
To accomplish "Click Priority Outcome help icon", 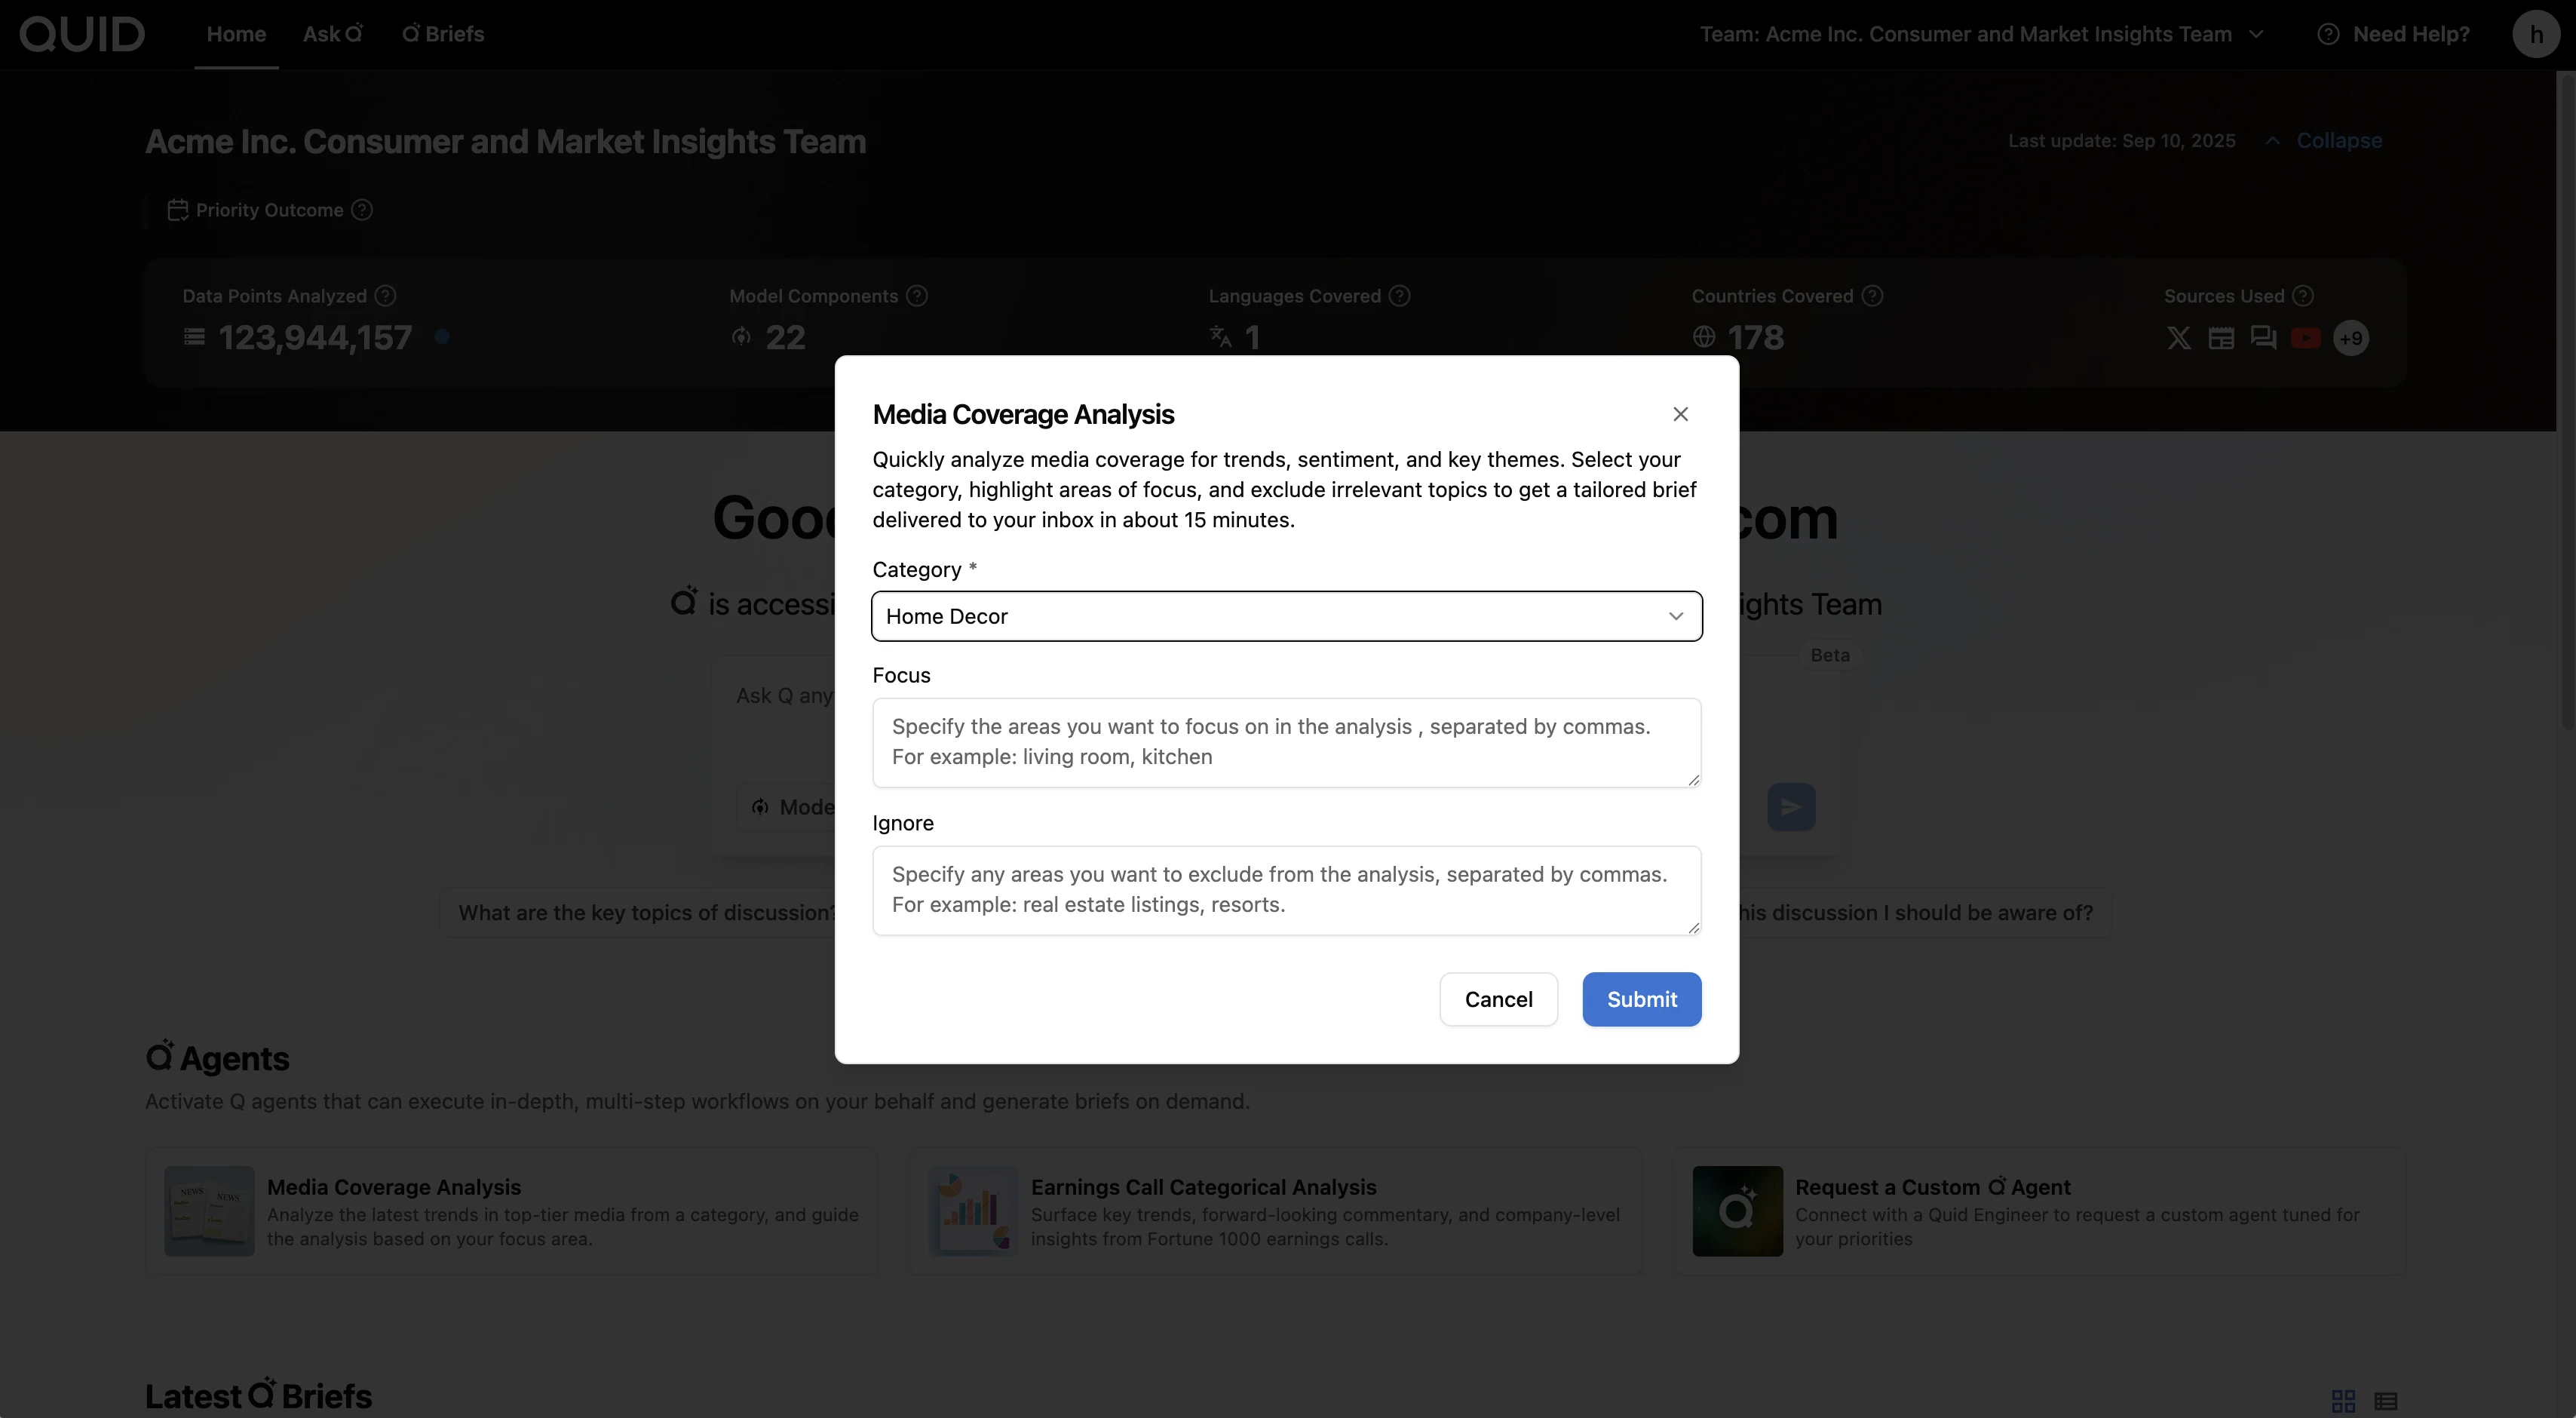I will (x=363, y=210).
